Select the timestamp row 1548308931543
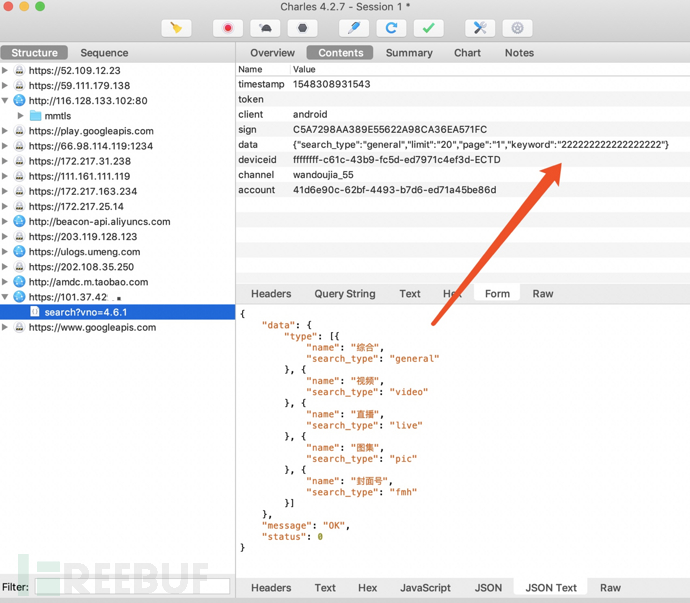 click(463, 84)
